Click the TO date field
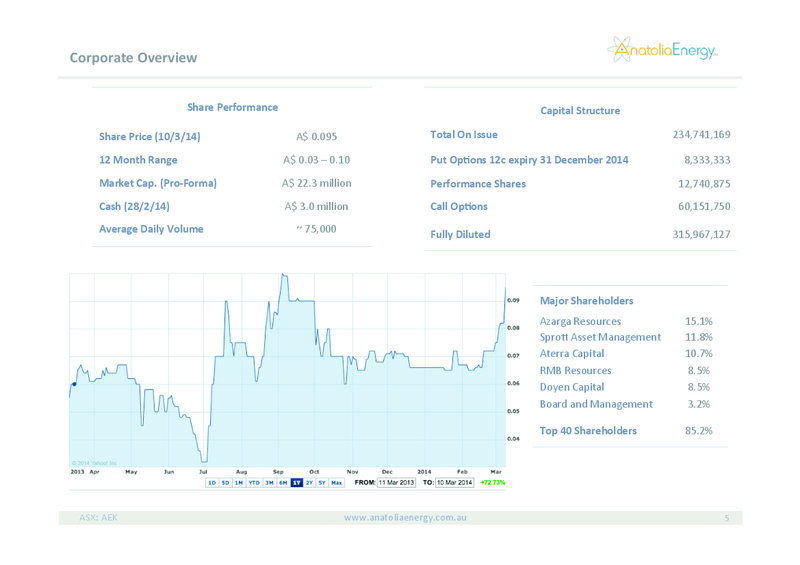The width and height of the screenshot is (800, 565). pos(455,483)
